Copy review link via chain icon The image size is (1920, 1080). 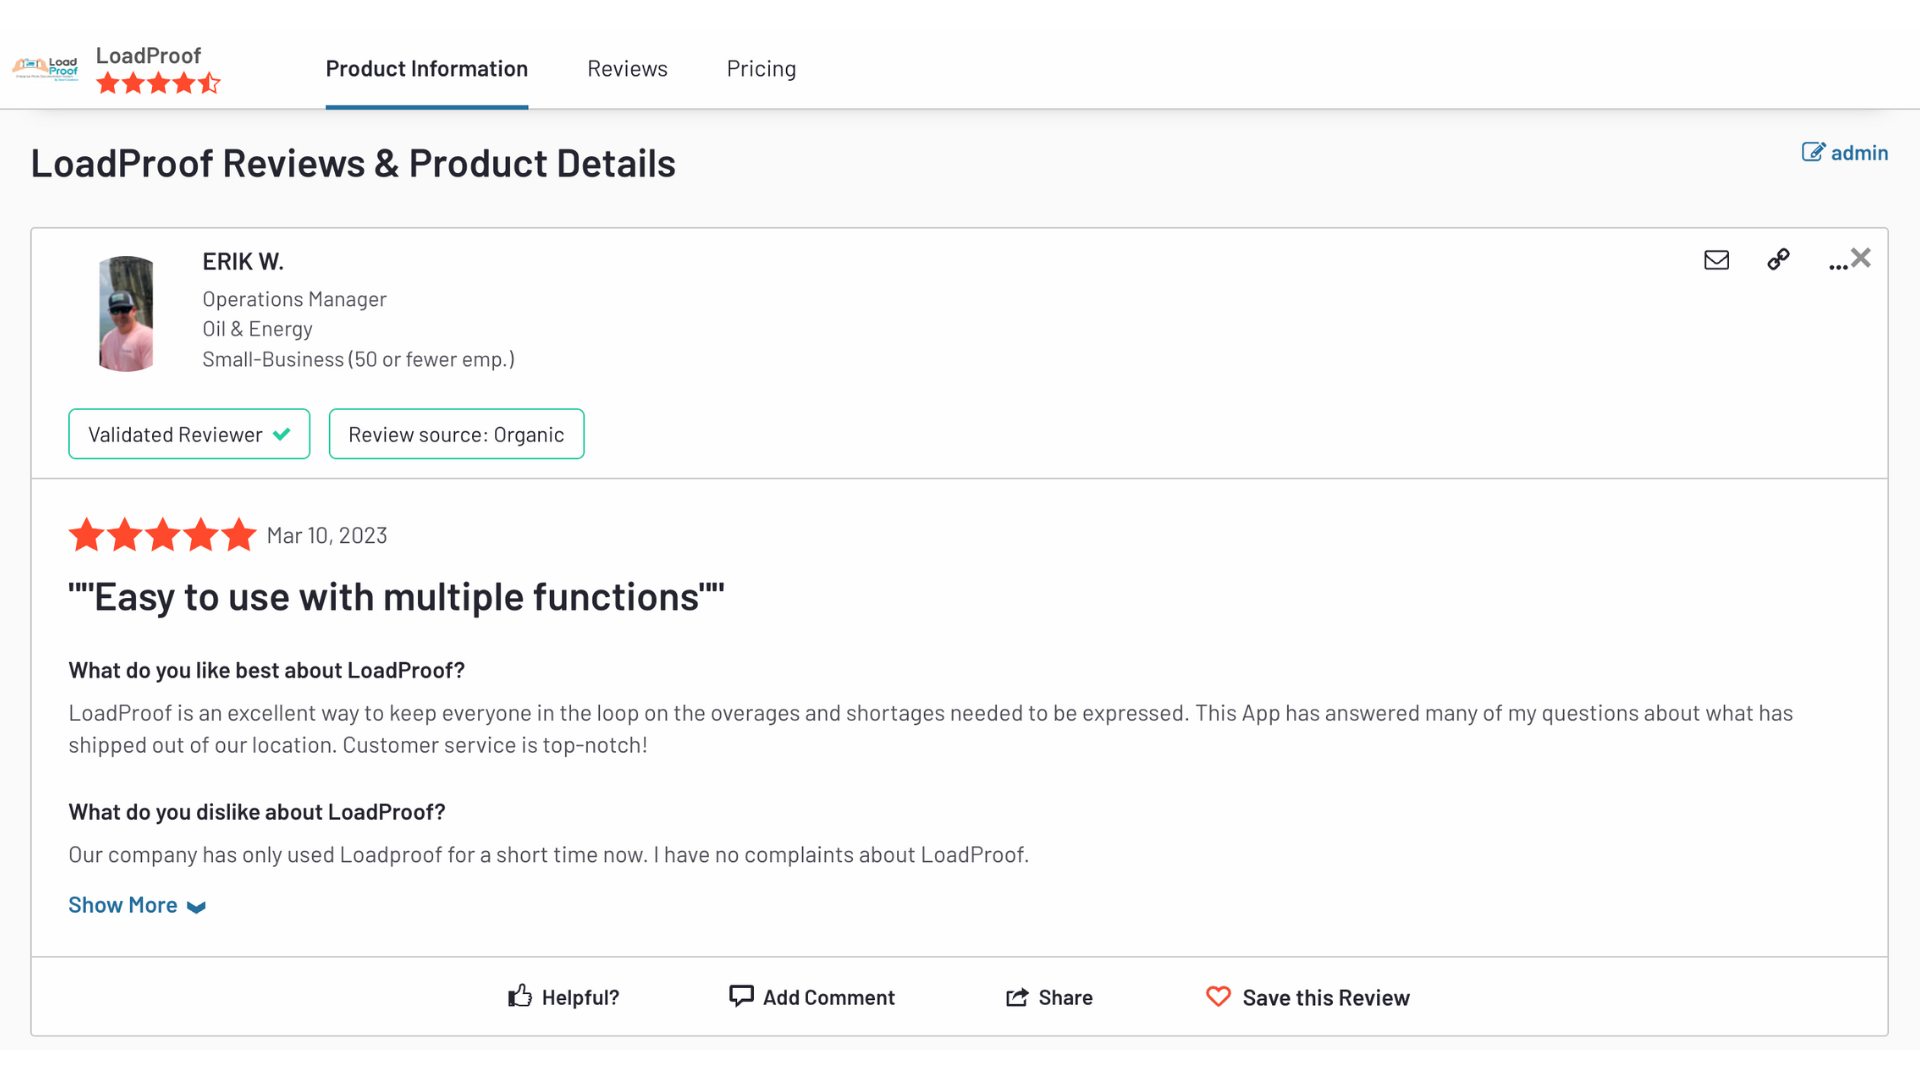[1778, 260]
